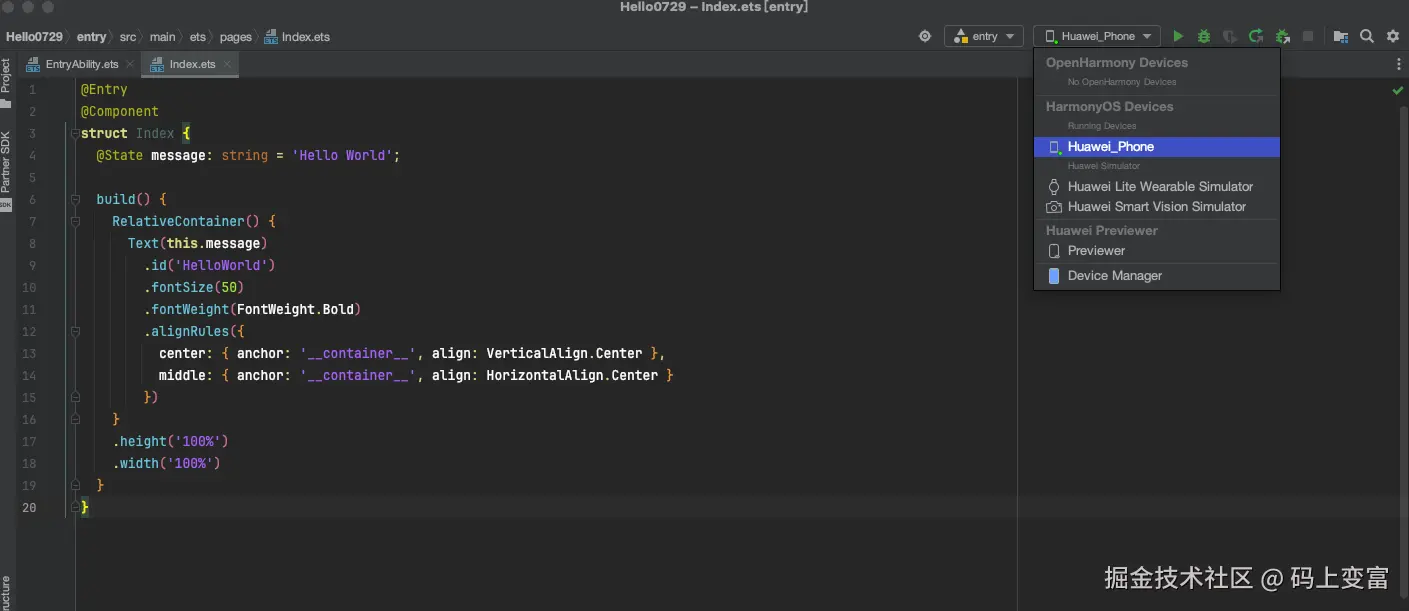
Task: Click the @Entry decorator text
Action: click(x=104, y=90)
